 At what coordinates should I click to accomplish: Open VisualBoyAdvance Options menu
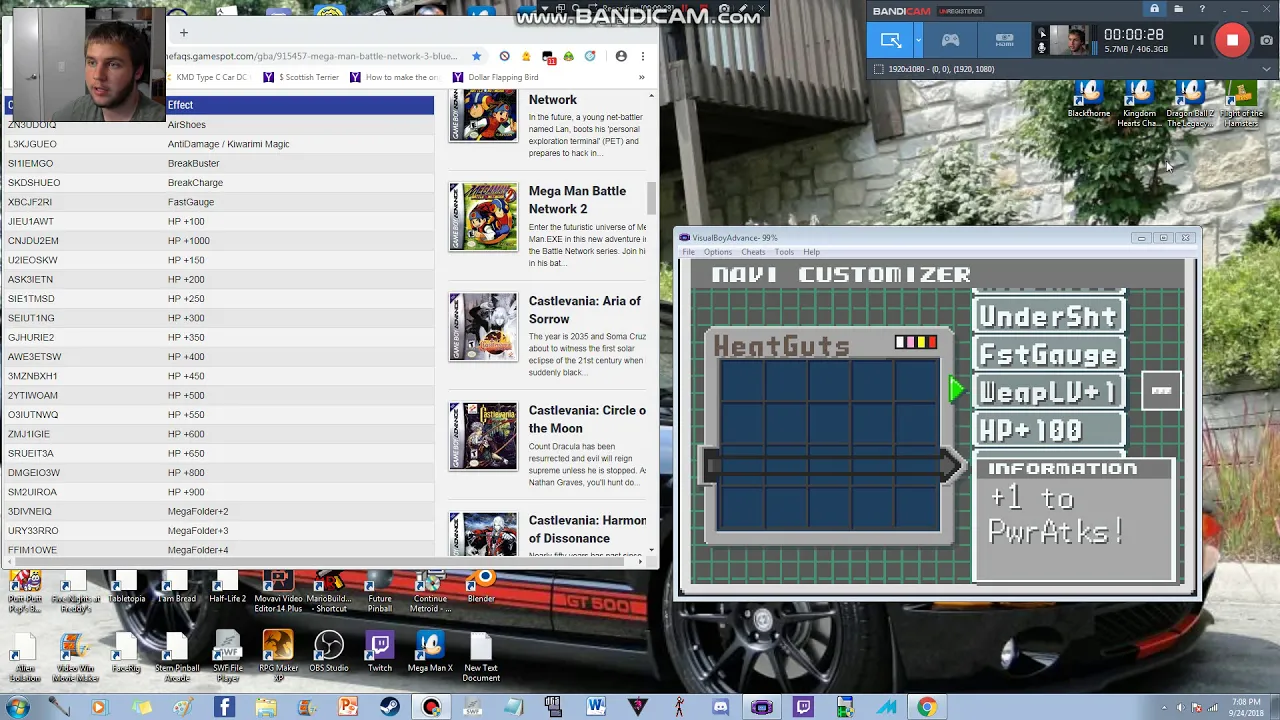tap(717, 252)
